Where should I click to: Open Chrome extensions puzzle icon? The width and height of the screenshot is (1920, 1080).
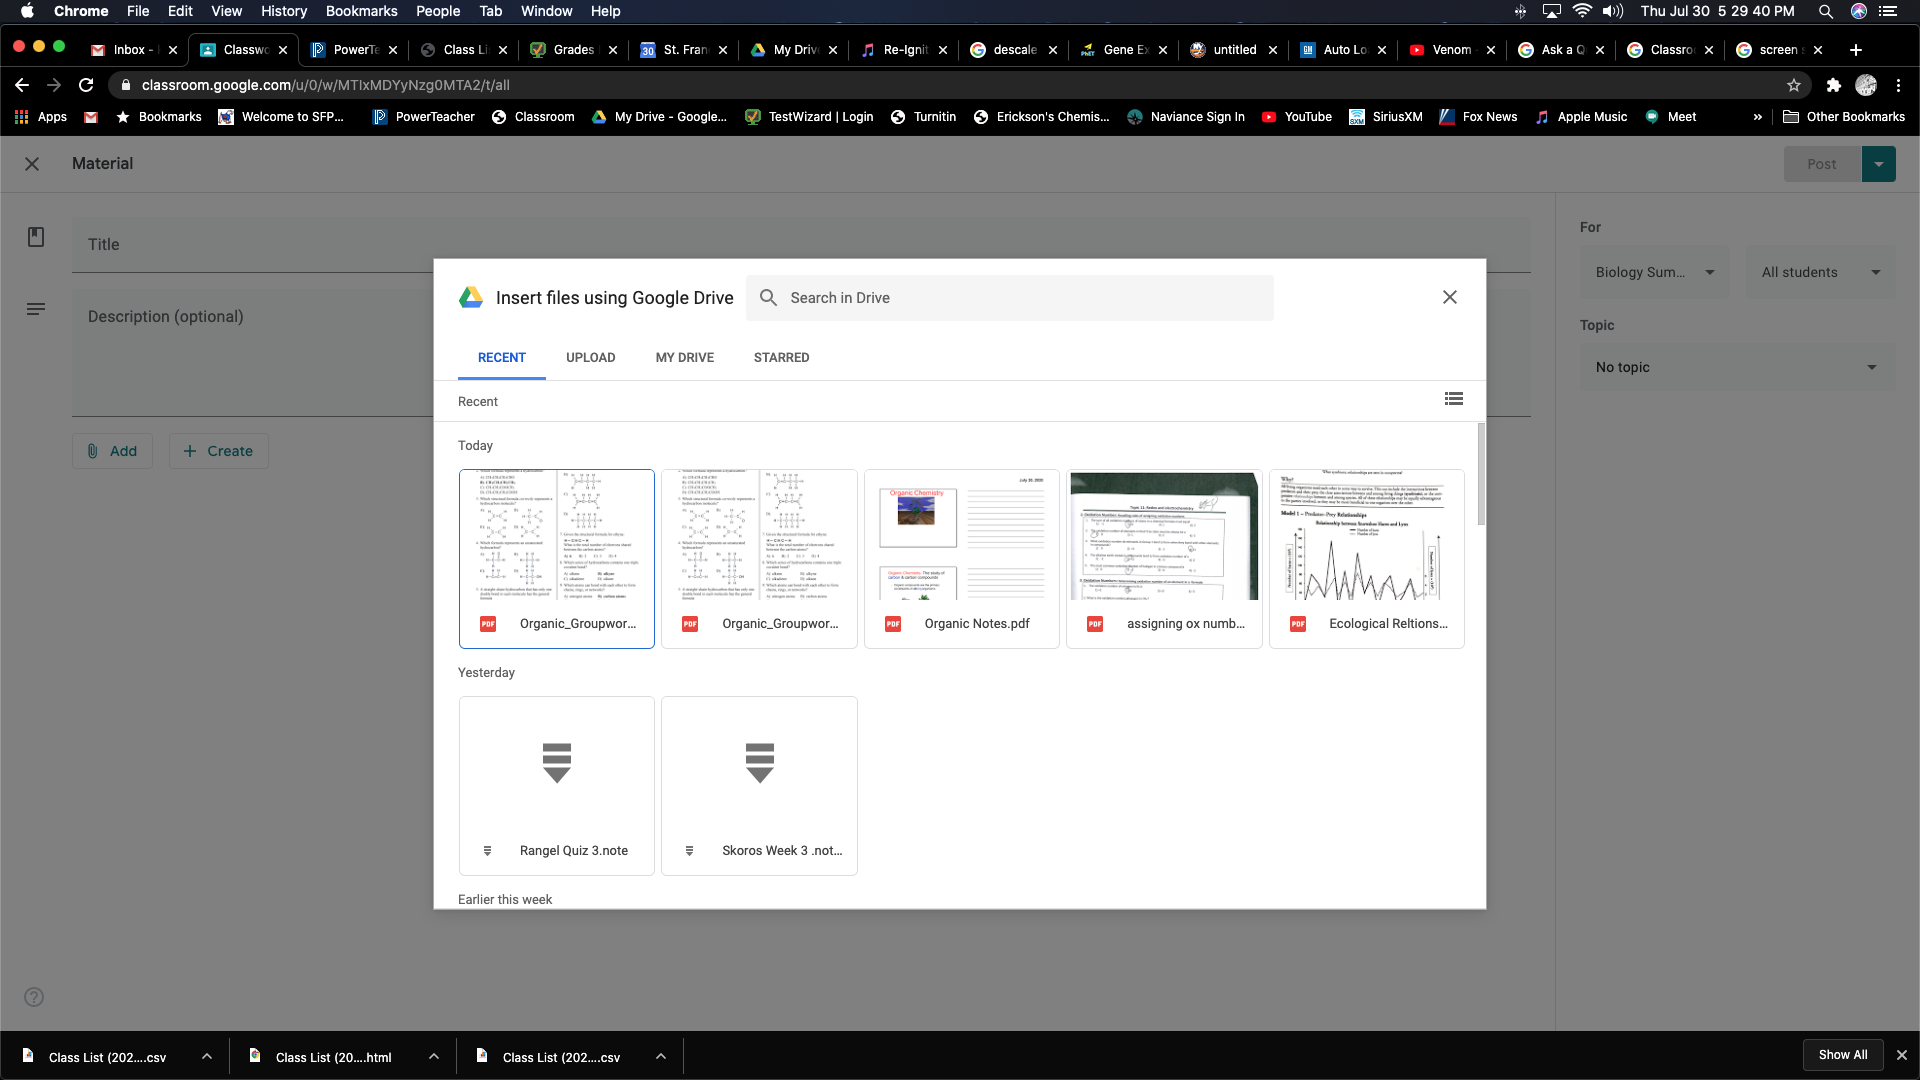(x=1833, y=85)
